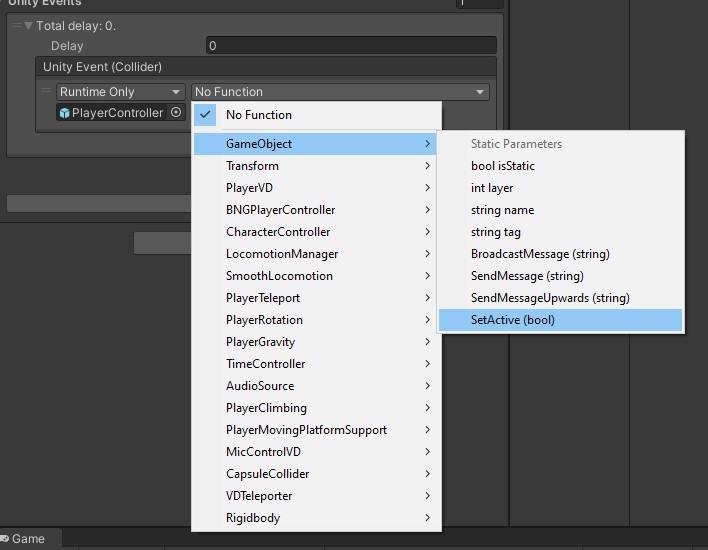
Task: Open the PlayerClimbing submenu
Action: tap(317, 408)
